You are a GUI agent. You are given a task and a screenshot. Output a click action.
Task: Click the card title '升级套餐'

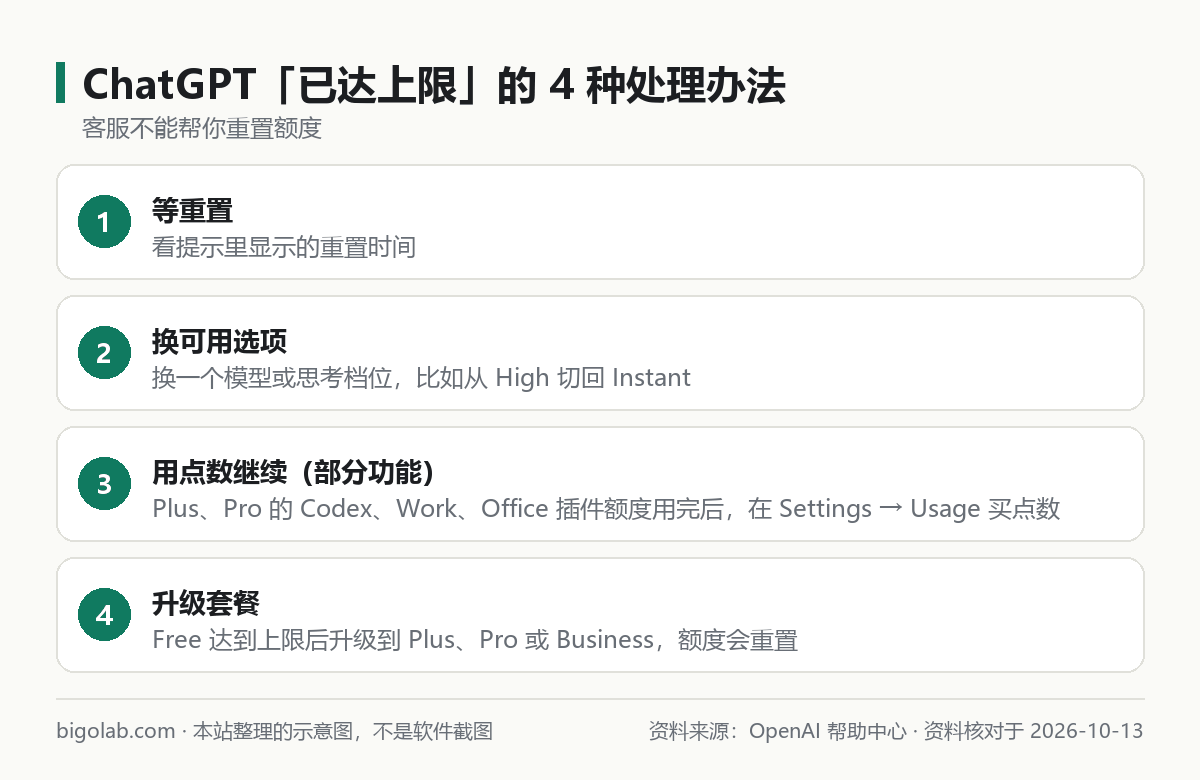206,604
